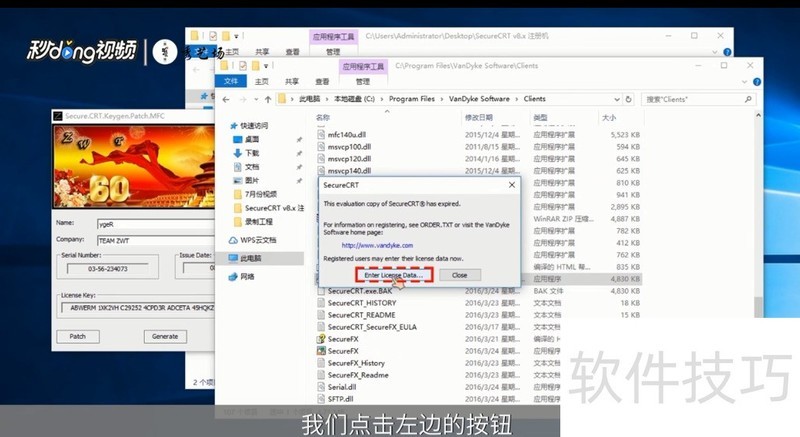Select SecureCRT_HISTORY file
Viewport: 800px width, 437px height.
[362, 303]
